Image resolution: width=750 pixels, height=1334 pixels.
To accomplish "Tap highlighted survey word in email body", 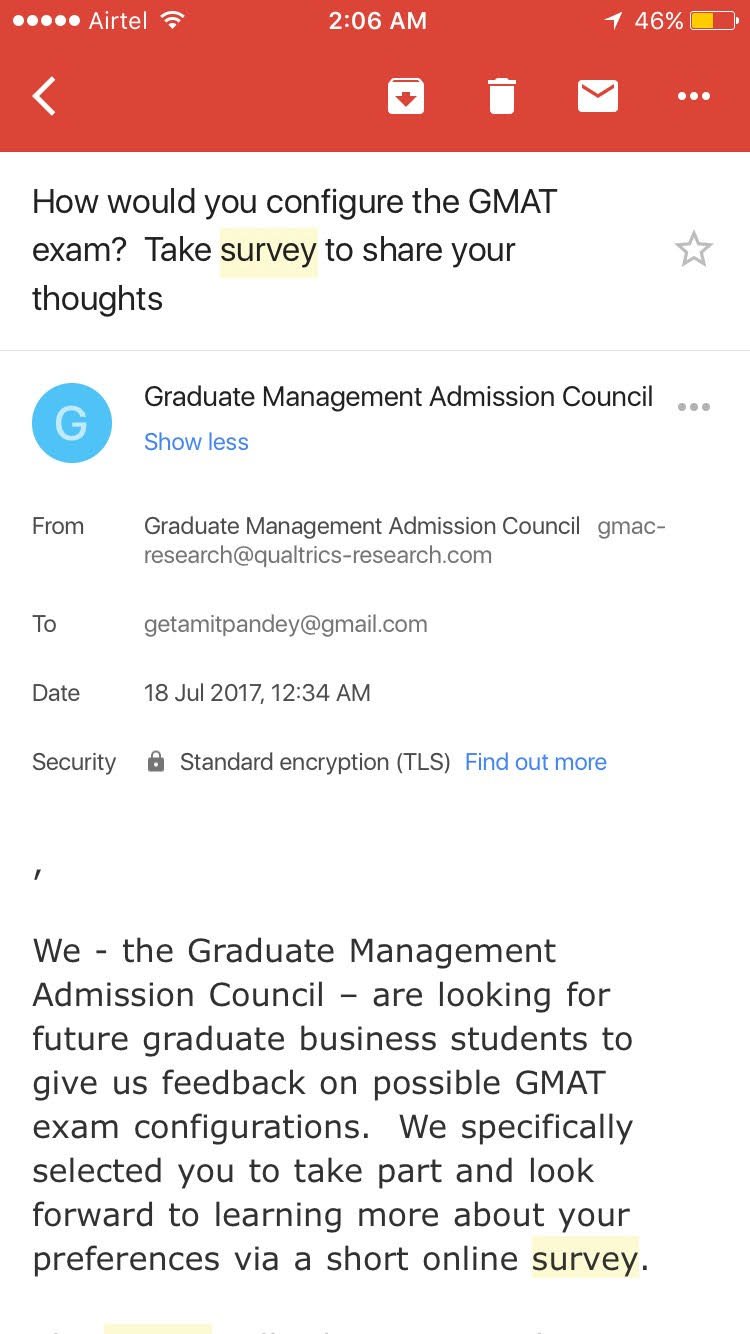I will click(584, 1259).
